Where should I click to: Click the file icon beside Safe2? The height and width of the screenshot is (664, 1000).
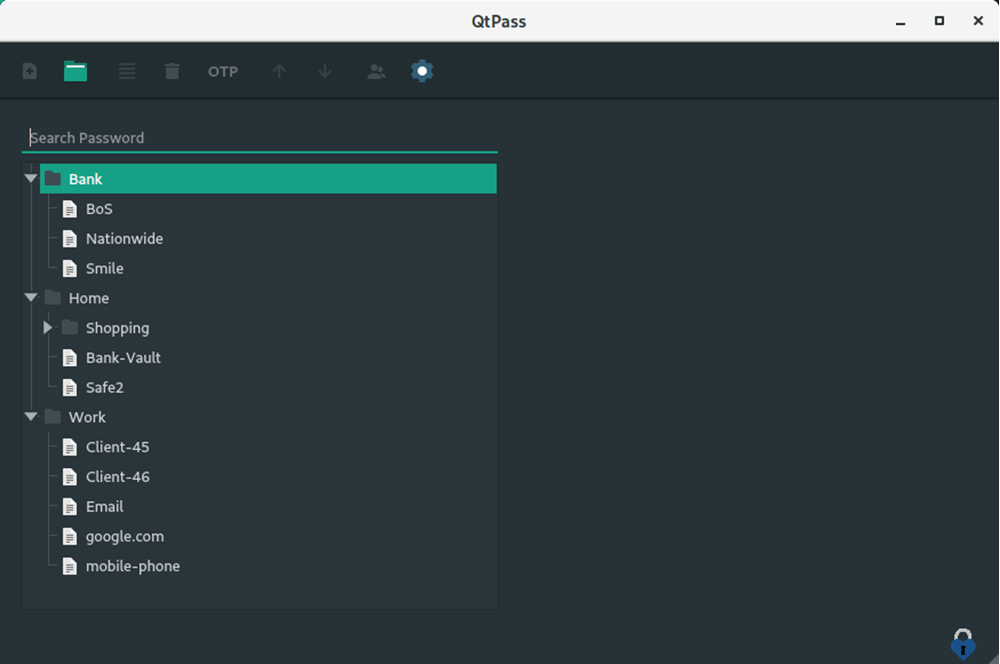click(70, 388)
